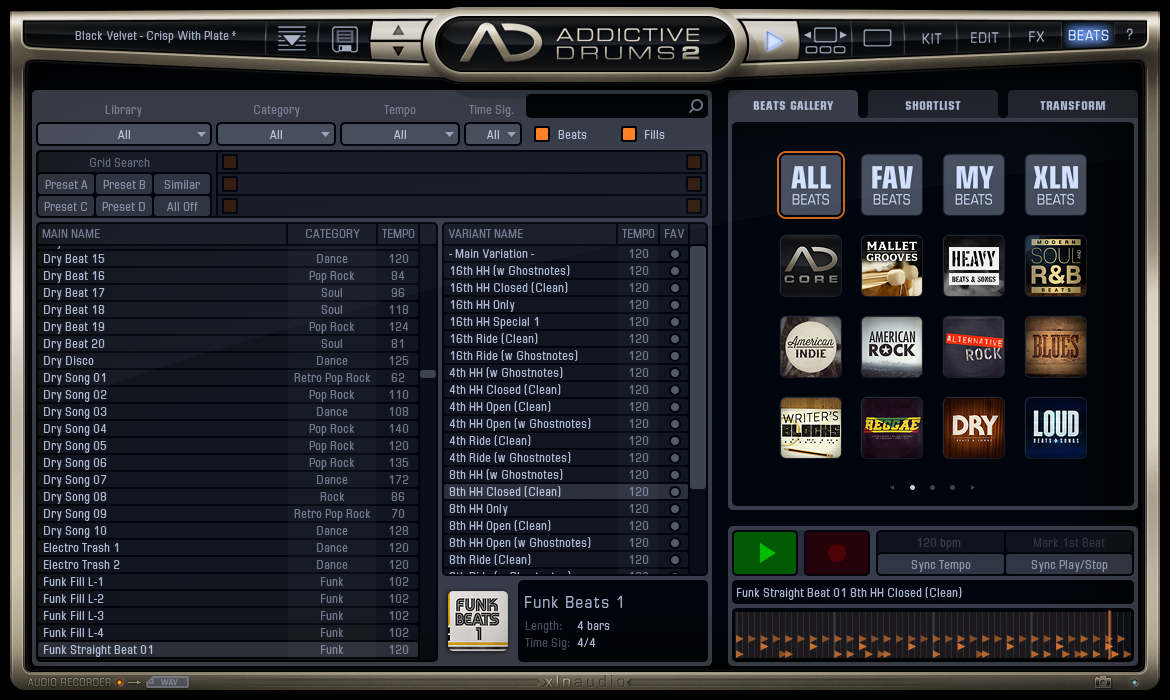This screenshot has height=700, width=1170.
Task: Click the magnifier search icon
Action: (x=695, y=106)
